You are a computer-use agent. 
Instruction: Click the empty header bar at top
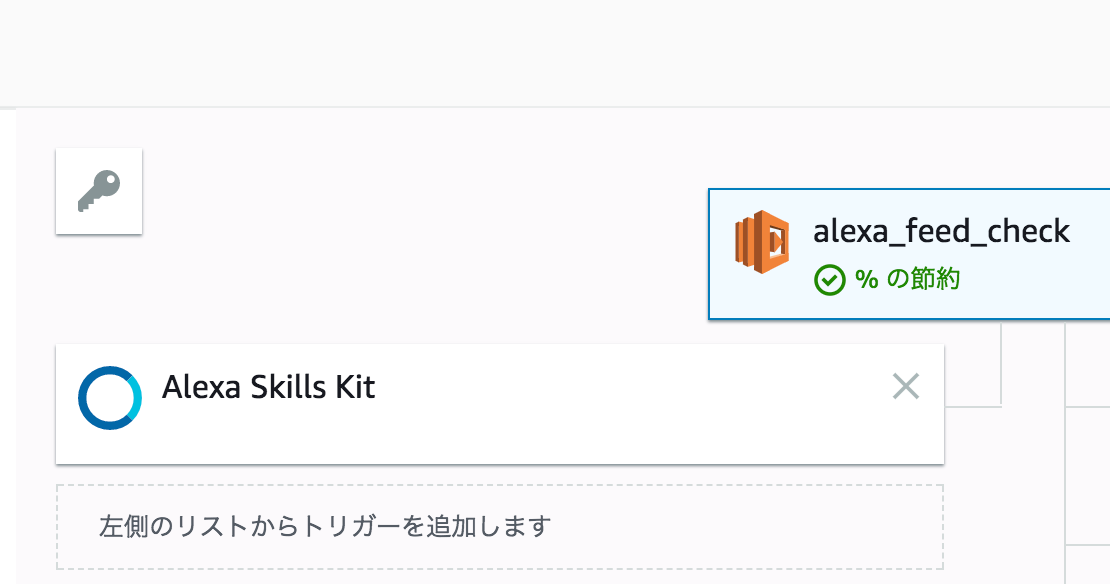(x=555, y=53)
